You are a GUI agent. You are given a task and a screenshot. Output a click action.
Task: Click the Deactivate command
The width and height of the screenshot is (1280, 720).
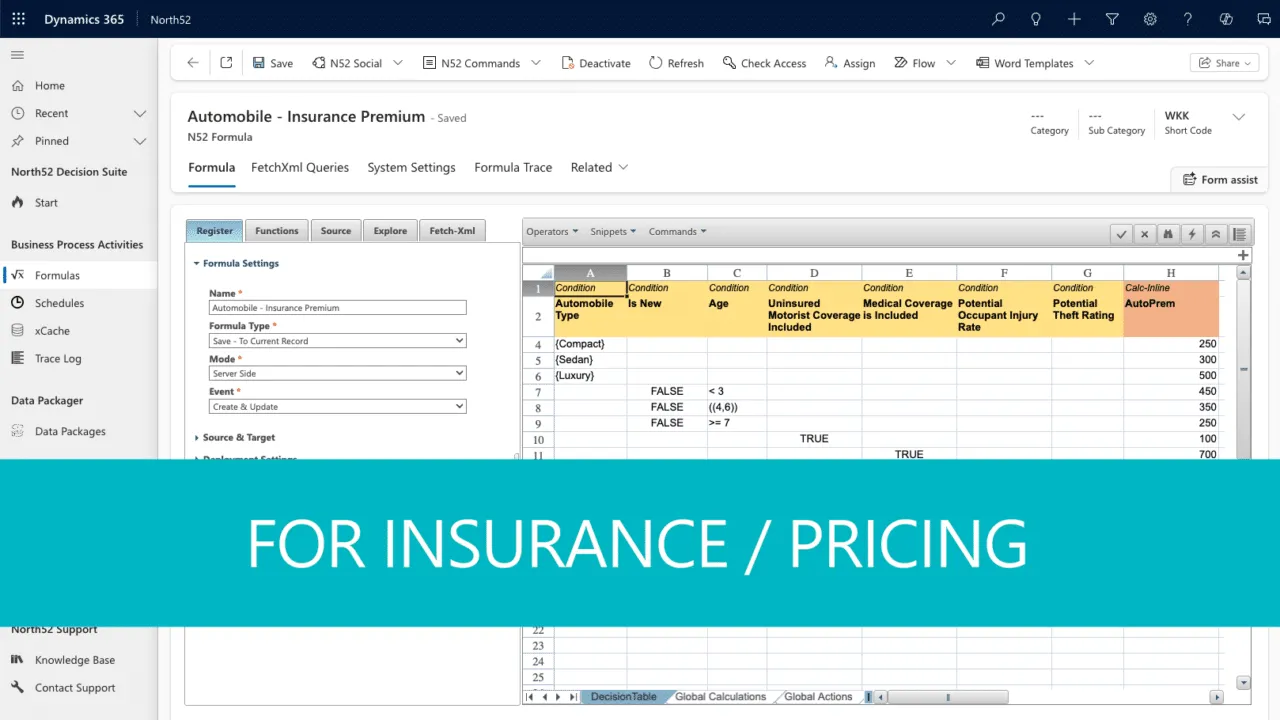click(x=595, y=63)
